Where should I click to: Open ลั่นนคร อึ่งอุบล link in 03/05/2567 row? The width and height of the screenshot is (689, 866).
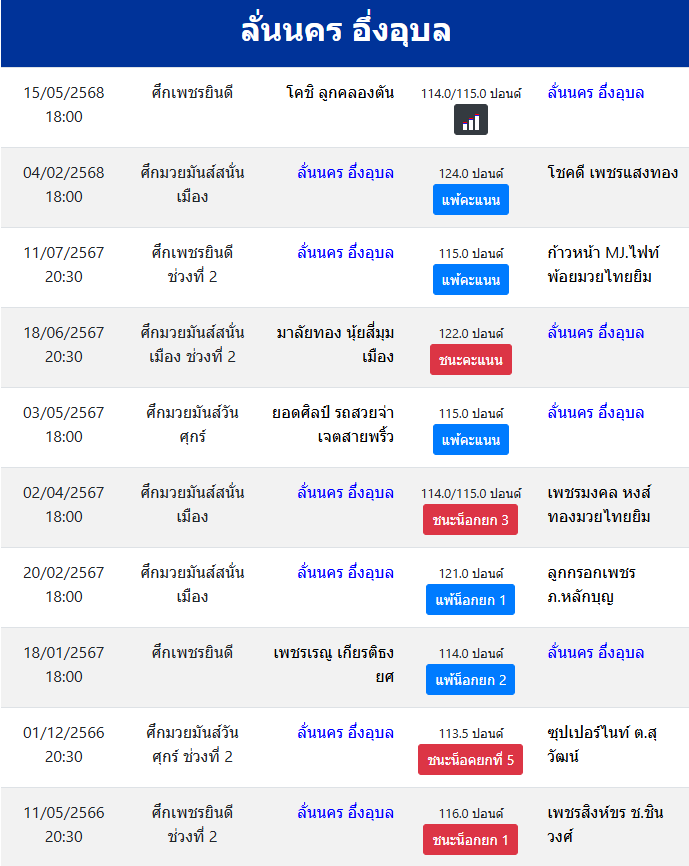(596, 413)
